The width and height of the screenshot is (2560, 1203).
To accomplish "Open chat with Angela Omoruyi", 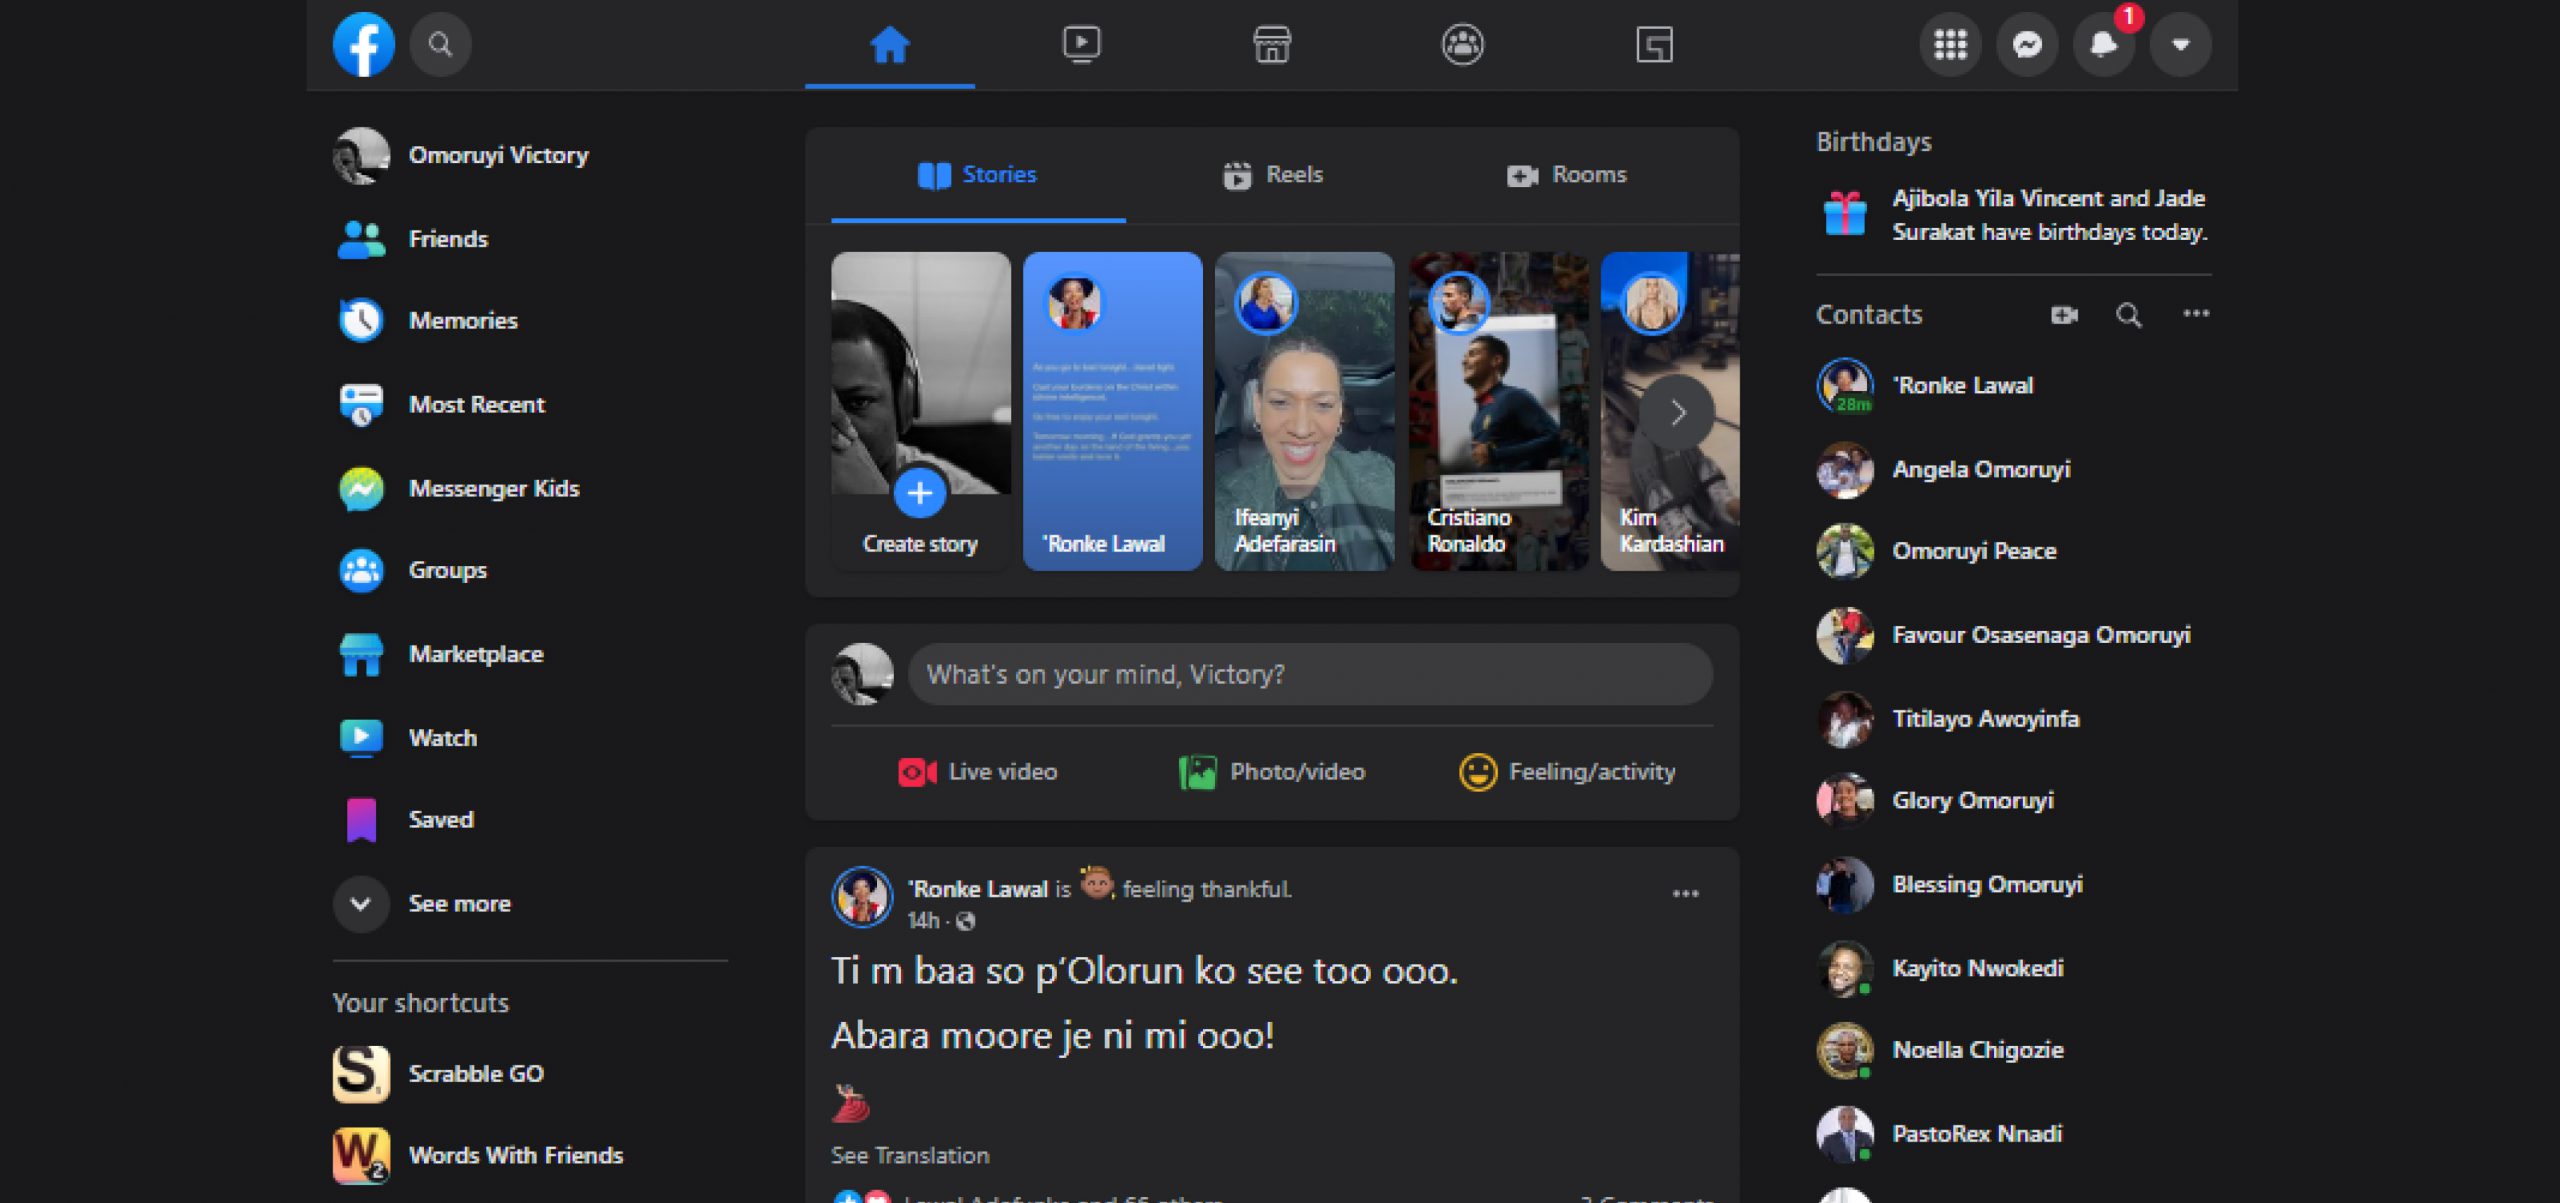I will pos(2013,470).
